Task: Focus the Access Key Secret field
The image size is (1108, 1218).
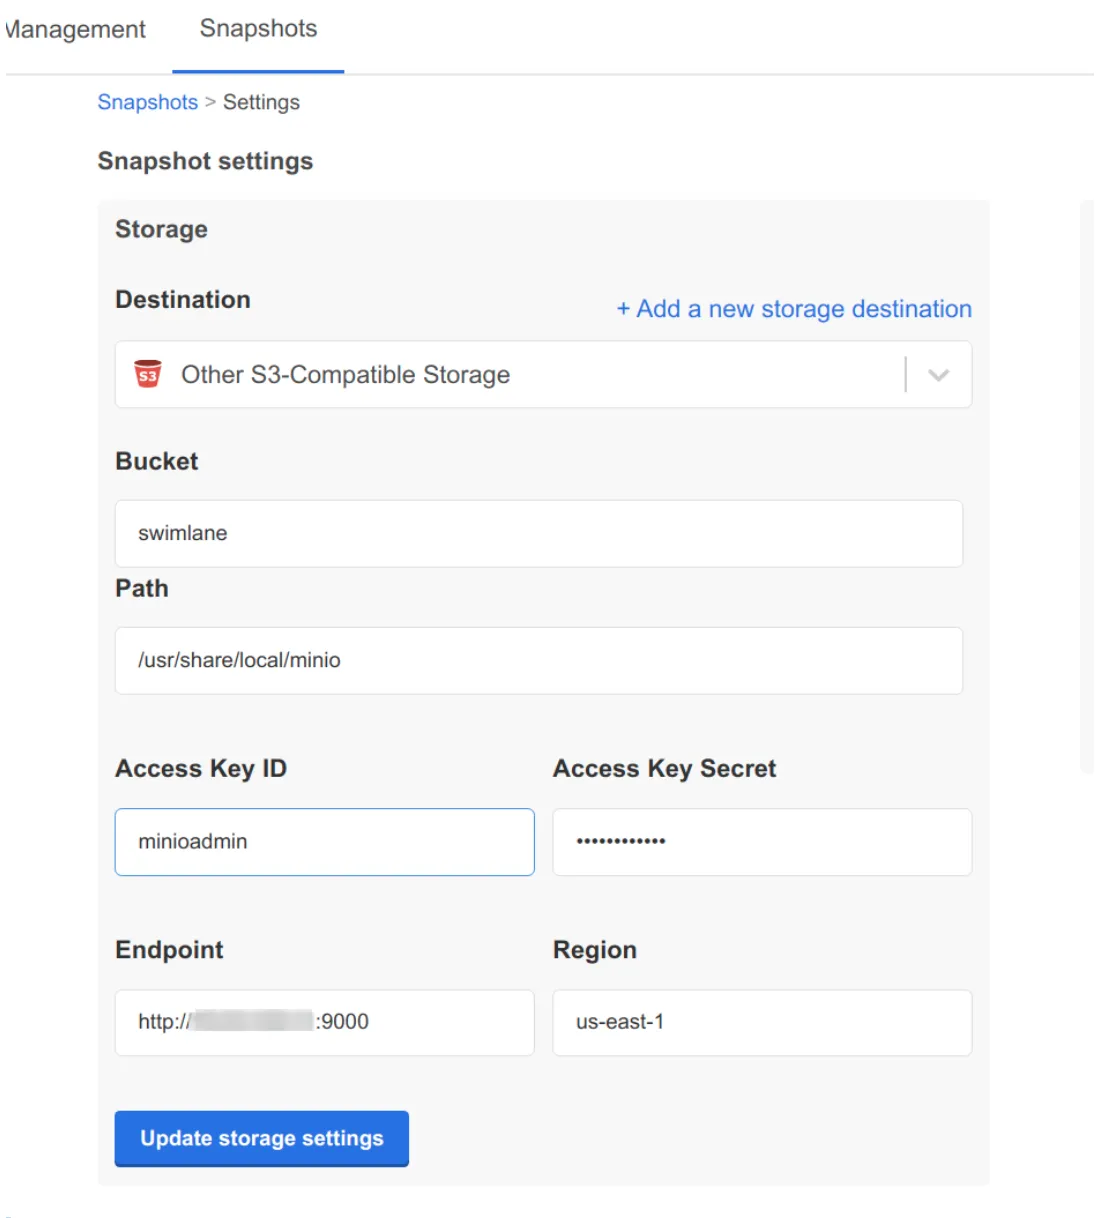Action: [762, 842]
